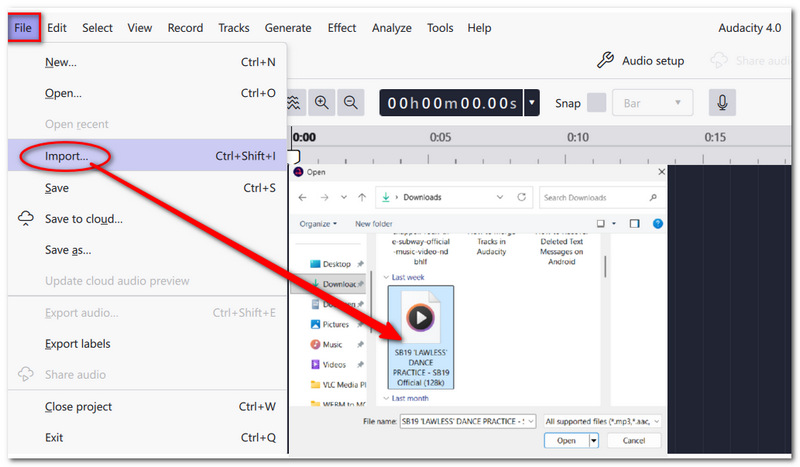Select SB19 'LAWLESS' DANCE PRACTICE file
800x467 pixels.
point(421,337)
